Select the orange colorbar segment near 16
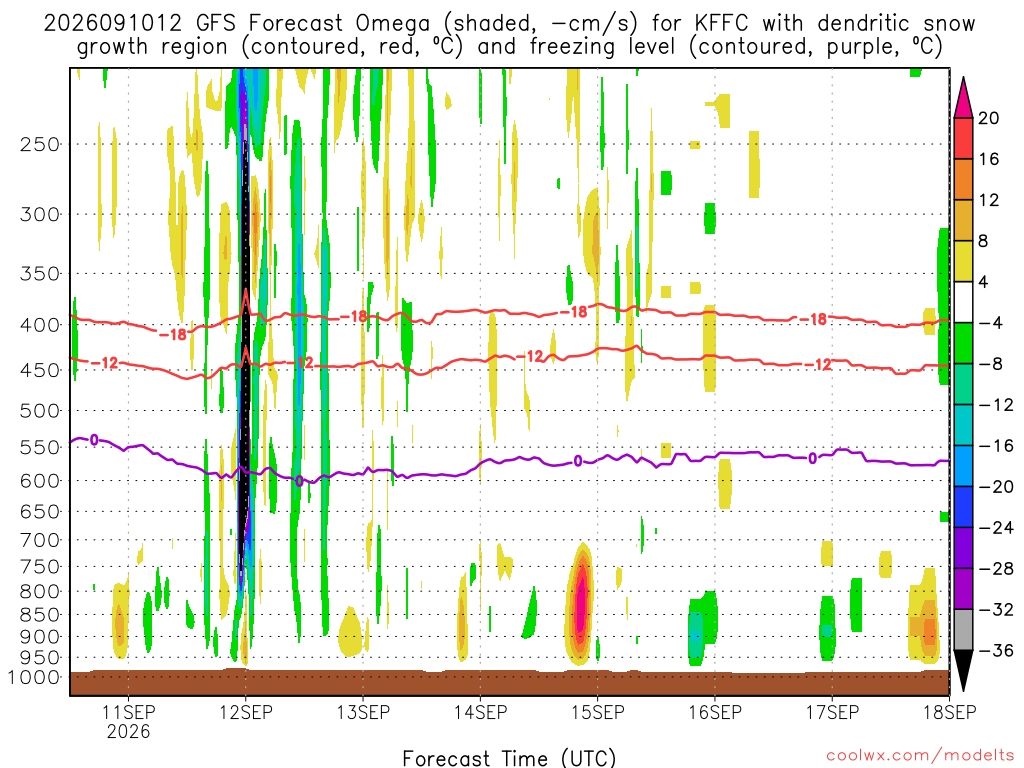Image resolution: width=1024 pixels, height=768 pixels. pos(963,180)
